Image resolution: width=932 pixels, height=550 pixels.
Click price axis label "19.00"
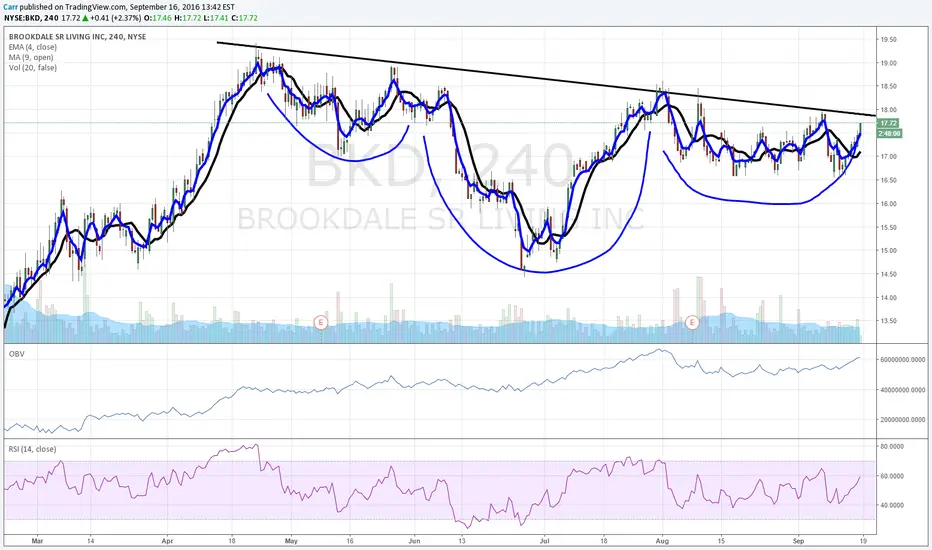tap(889, 63)
